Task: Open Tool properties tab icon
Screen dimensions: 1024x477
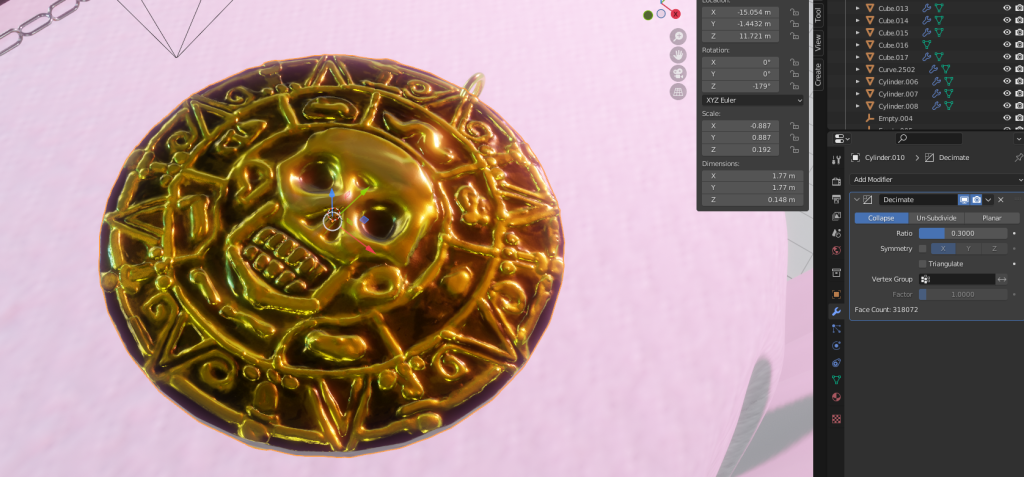Action: click(836, 160)
